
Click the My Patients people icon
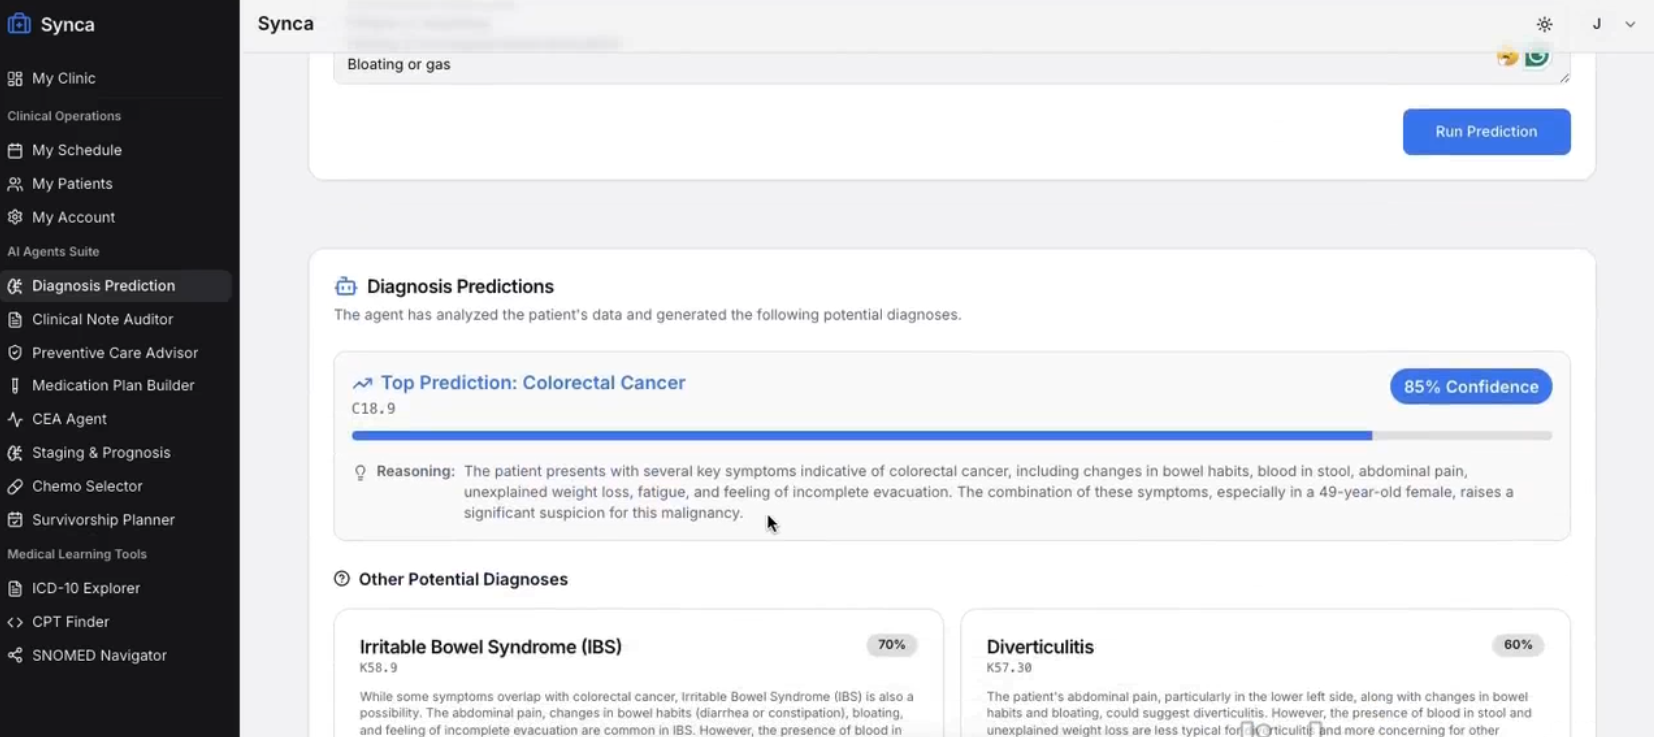[x=15, y=184]
